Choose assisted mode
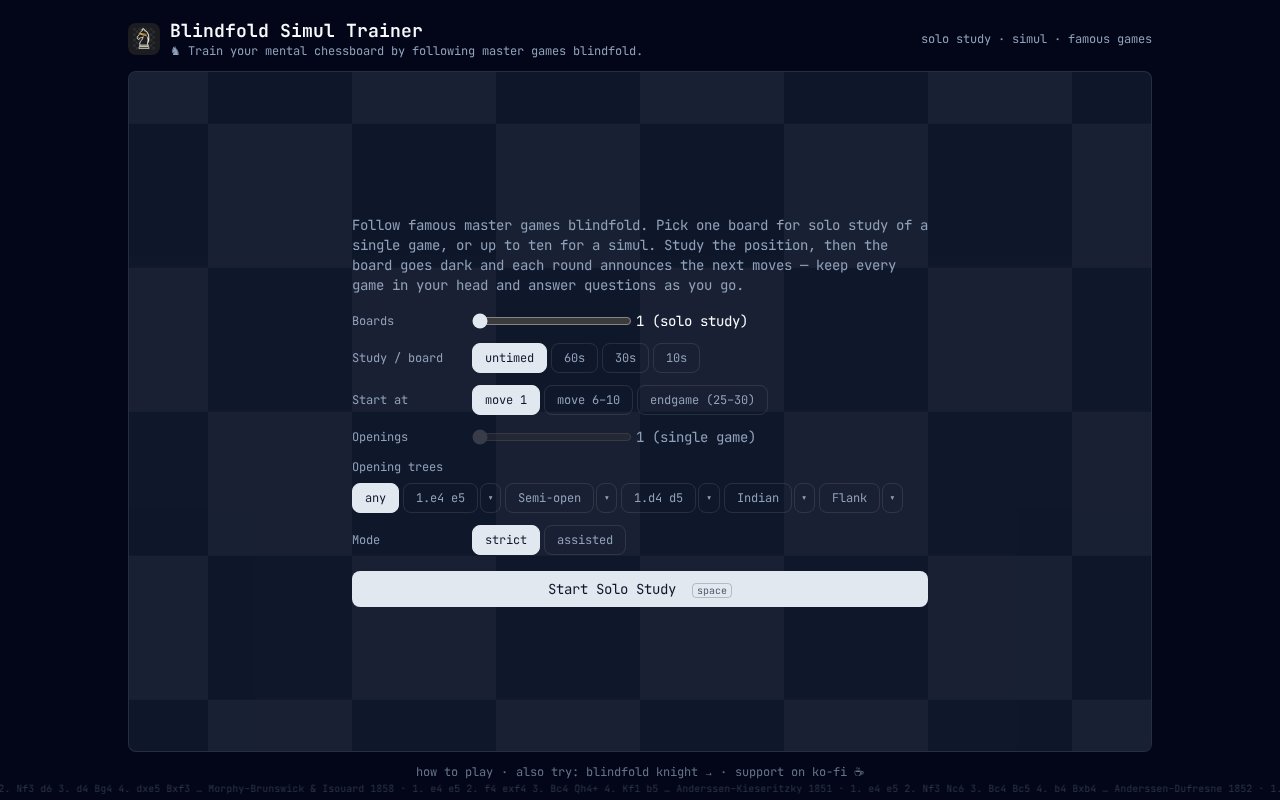Image resolution: width=1280 pixels, height=800 pixels. tap(585, 540)
